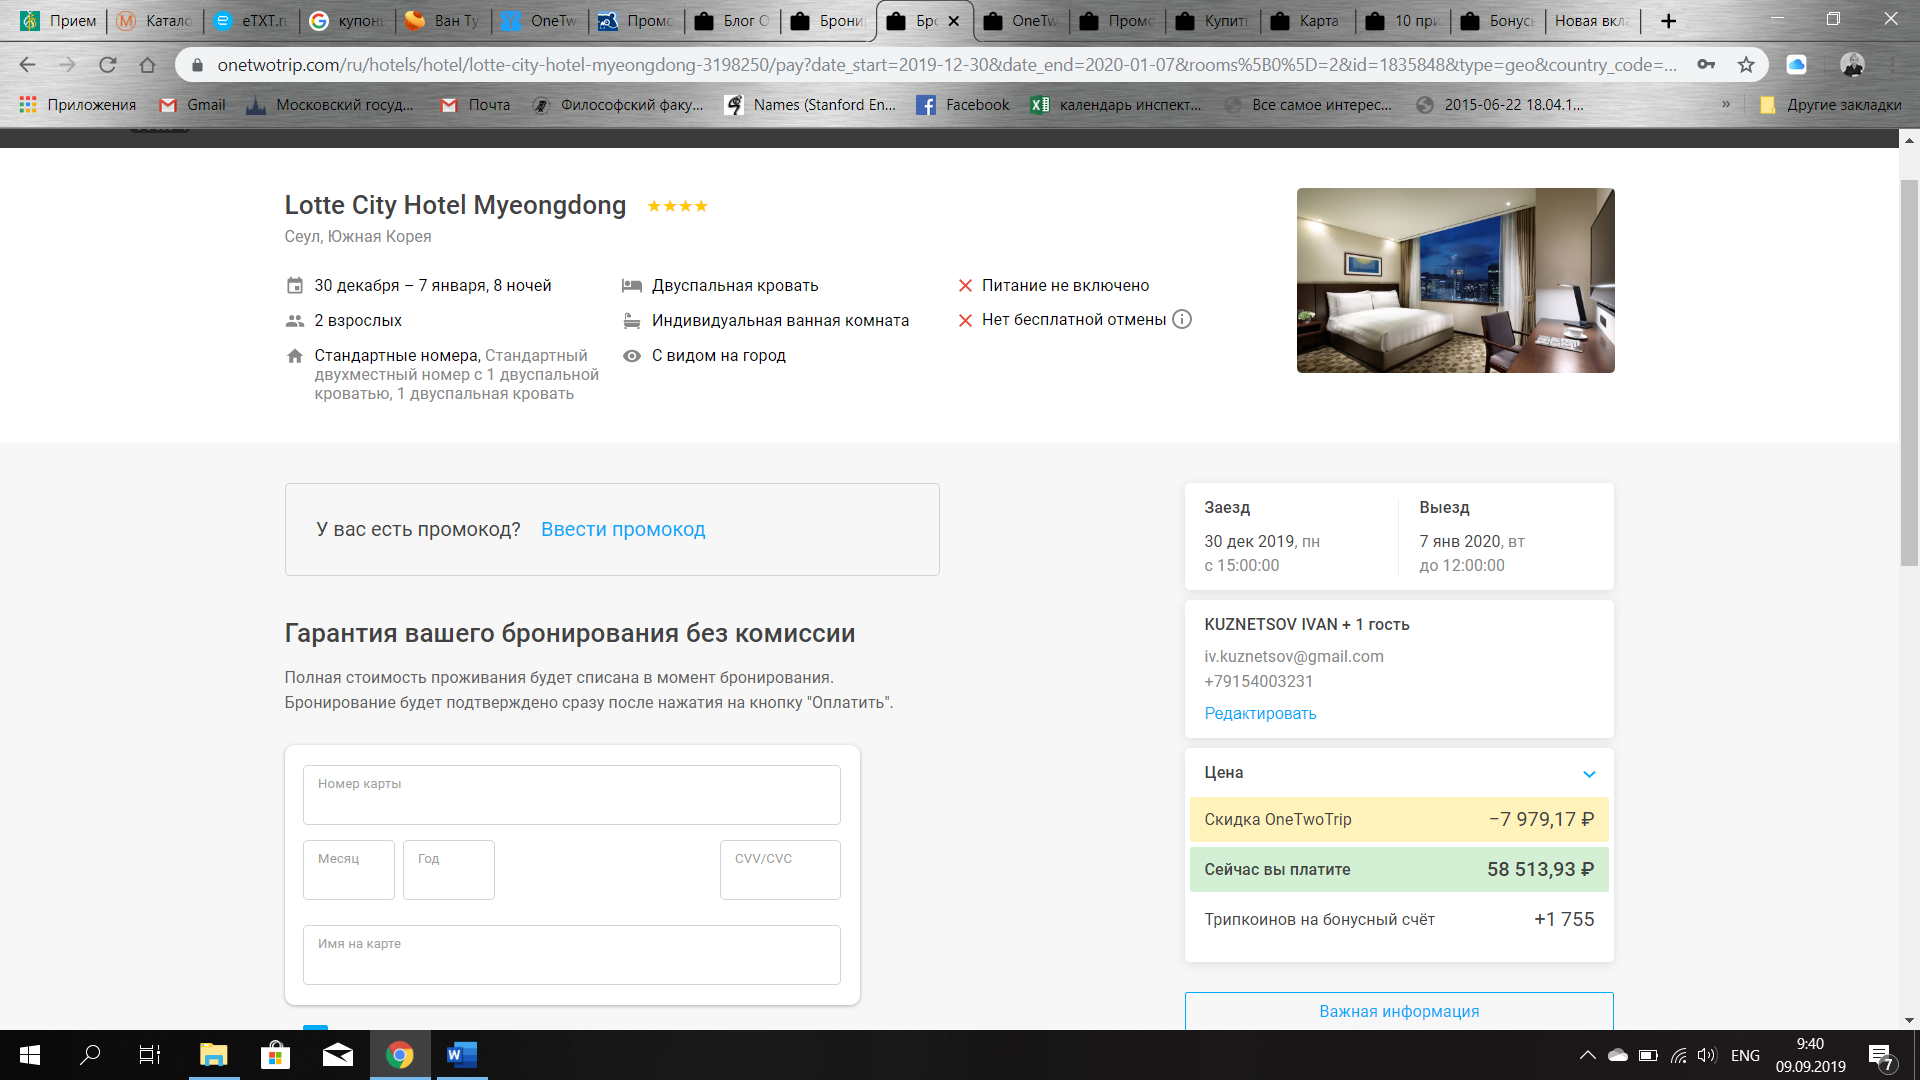Viewport: 1920px width, 1080px height.
Task: Bookmark this page with star icon
Action: pyautogui.click(x=1746, y=65)
